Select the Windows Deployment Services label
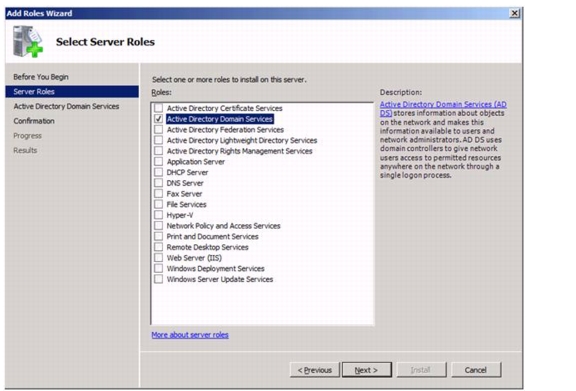 (x=215, y=268)
